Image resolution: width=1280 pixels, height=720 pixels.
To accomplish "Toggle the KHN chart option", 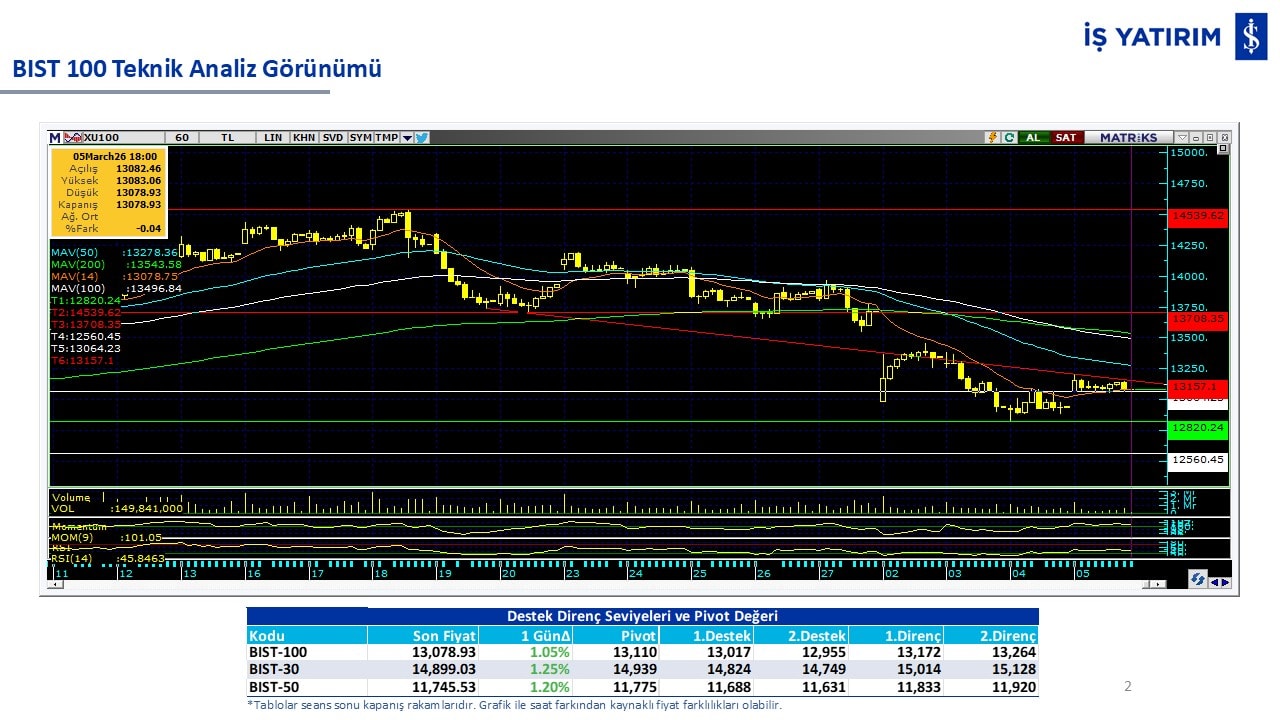I will (x=304, y=137).
